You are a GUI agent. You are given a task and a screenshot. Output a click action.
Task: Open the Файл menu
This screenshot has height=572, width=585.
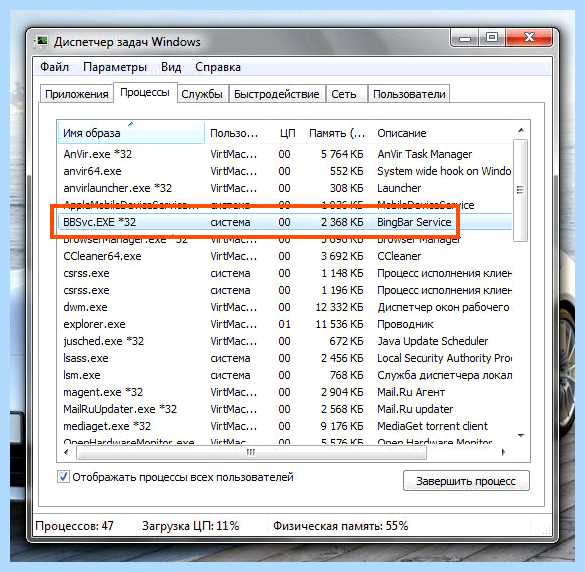coord(54,67)
